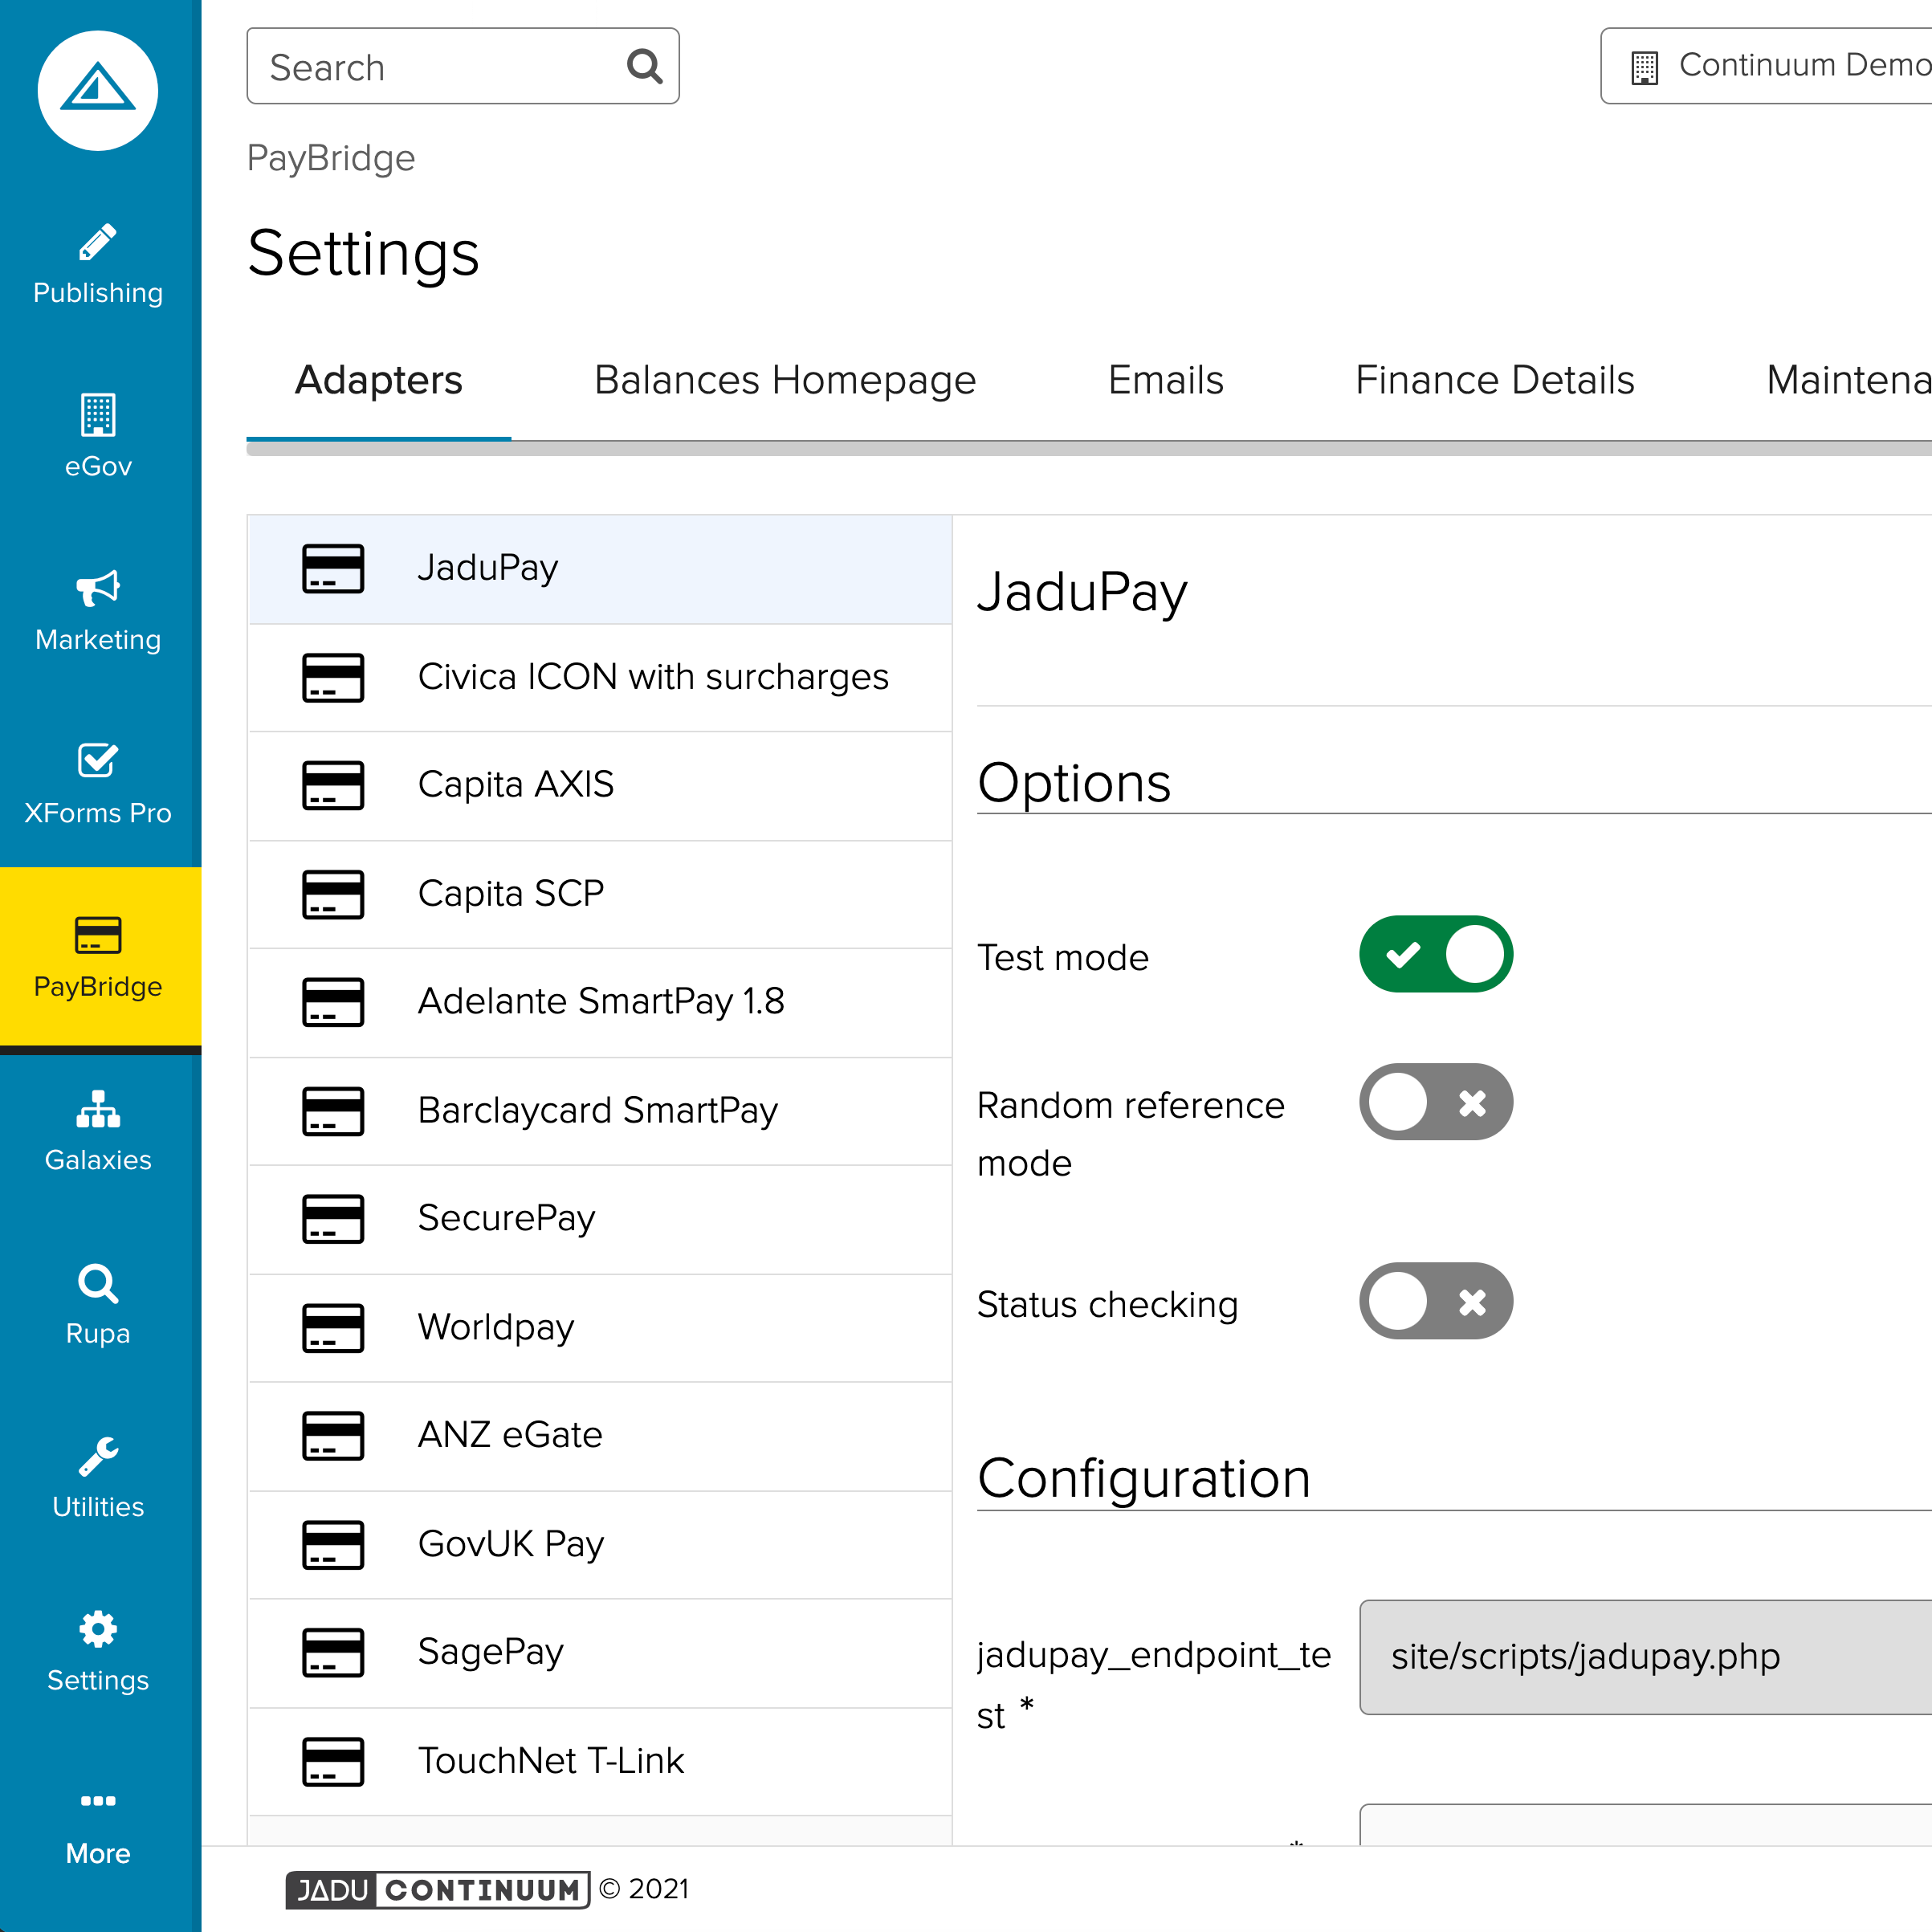Enable the Status checking toggle
Image resolution: width=1932 pixels, height=1932 pixels.
click(1435, 1301)
